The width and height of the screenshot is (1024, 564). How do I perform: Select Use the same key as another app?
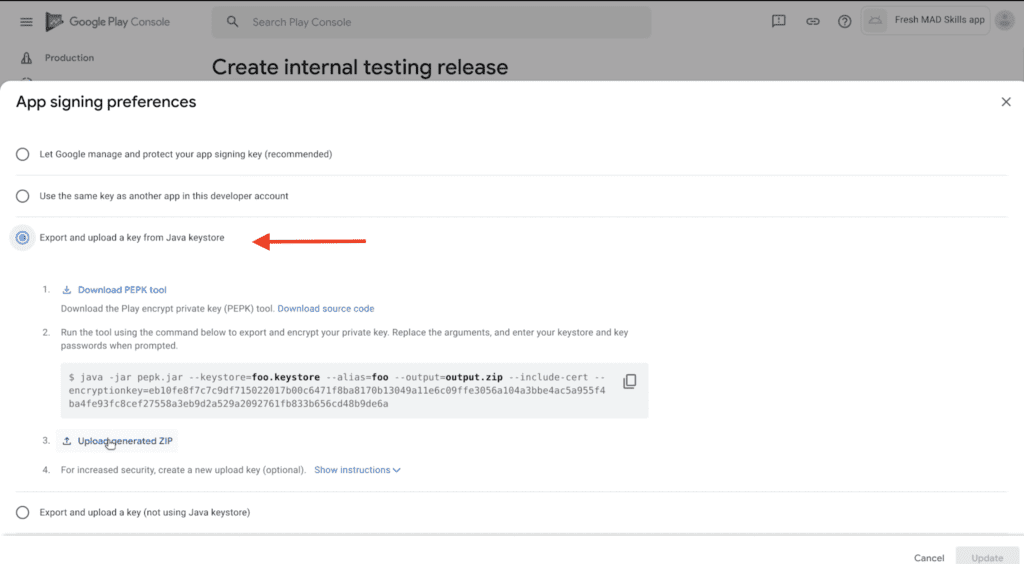pos(22,196)
